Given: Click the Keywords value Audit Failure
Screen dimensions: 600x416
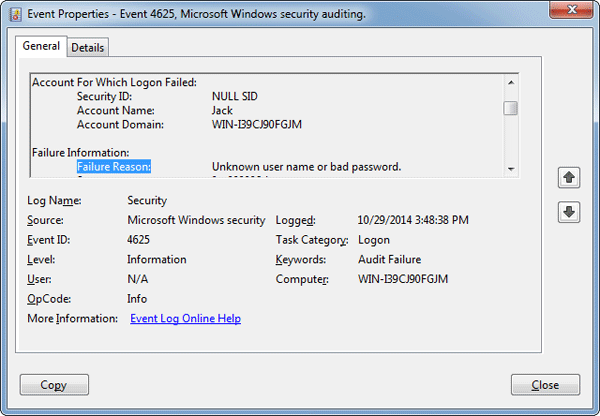Looking at the screenshot, I should point(390,260).
